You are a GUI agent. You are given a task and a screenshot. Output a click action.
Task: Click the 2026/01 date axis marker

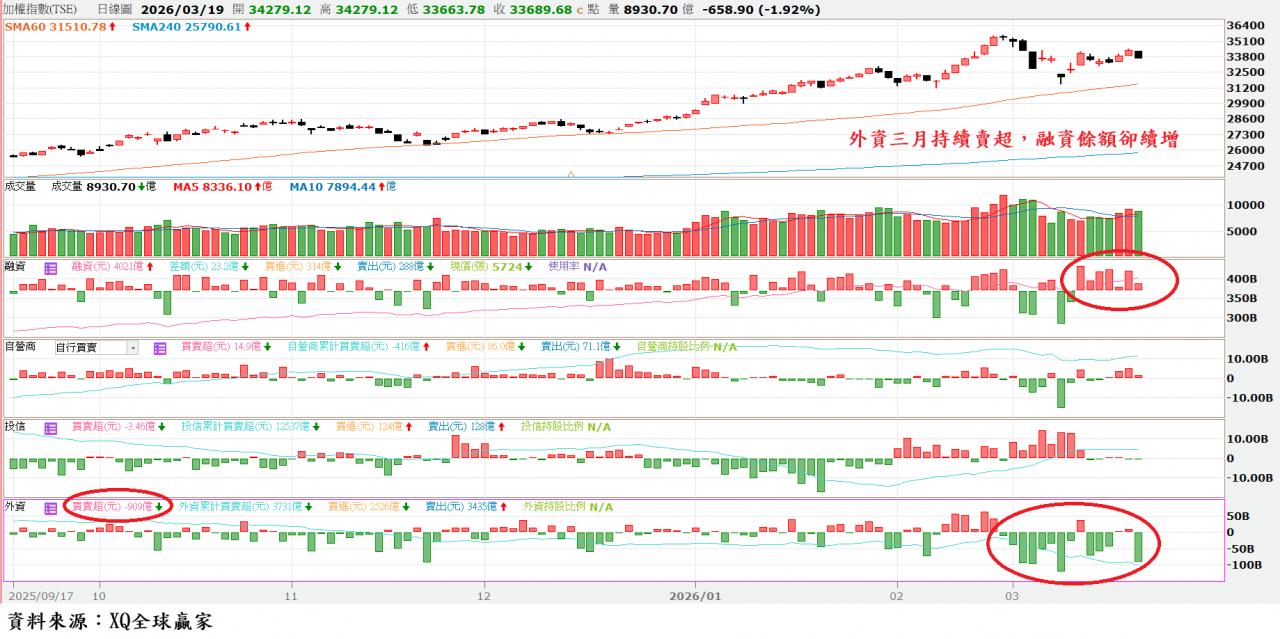pos(700,594)
